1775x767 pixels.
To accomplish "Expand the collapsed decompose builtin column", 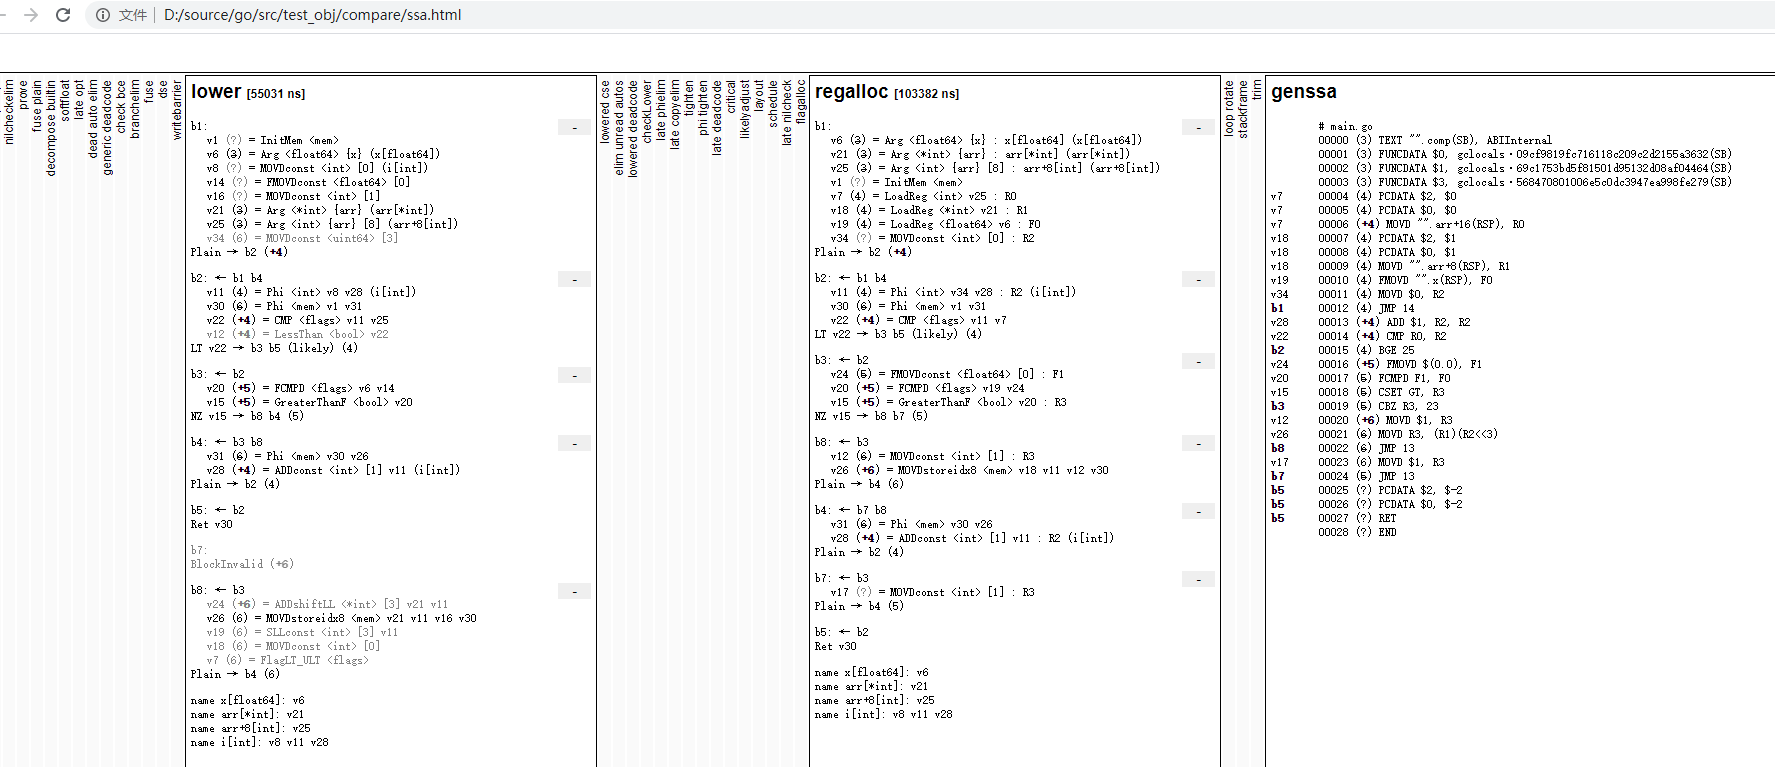I will 51,128.
